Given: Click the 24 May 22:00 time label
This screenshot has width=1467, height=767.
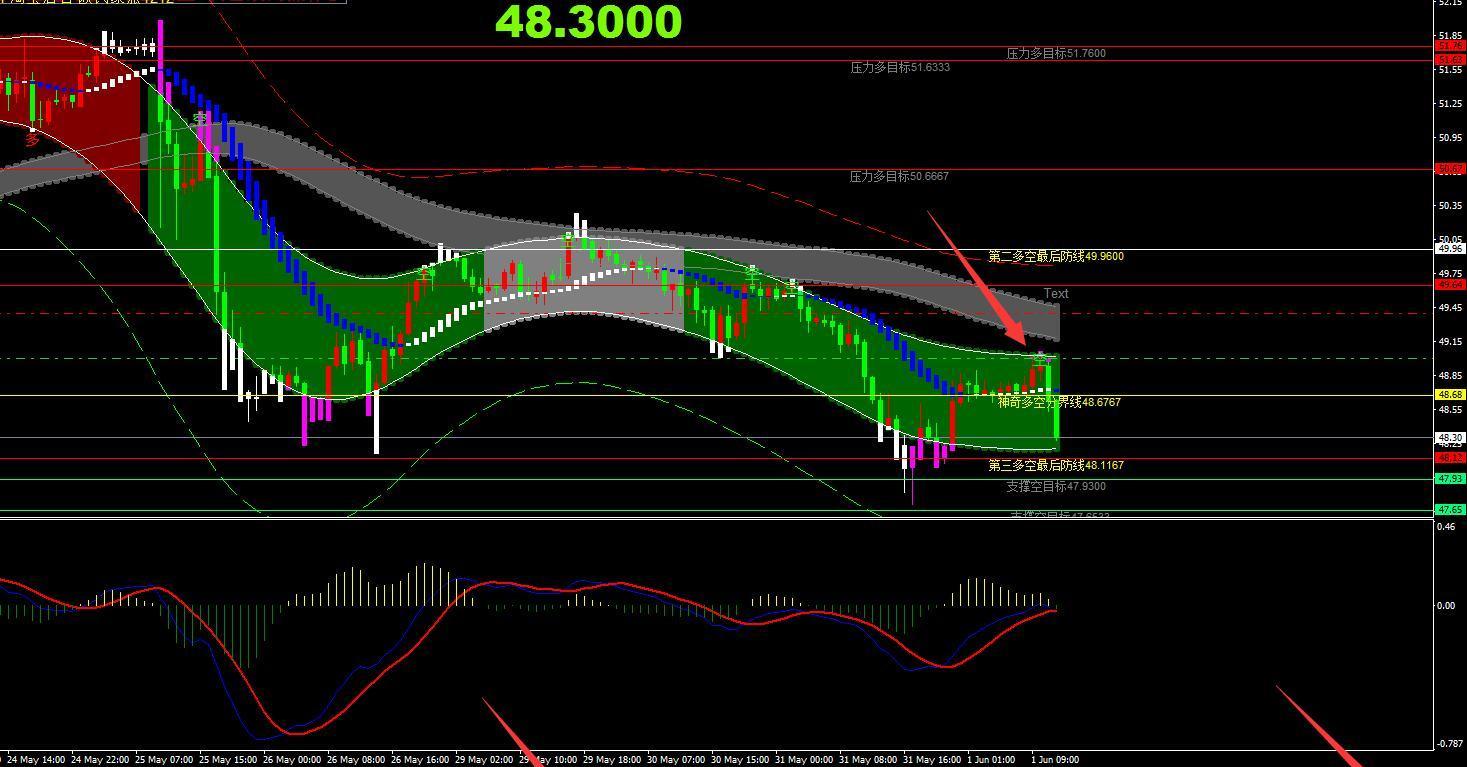Looking at the screenshot, I should [x=100, y=760].
